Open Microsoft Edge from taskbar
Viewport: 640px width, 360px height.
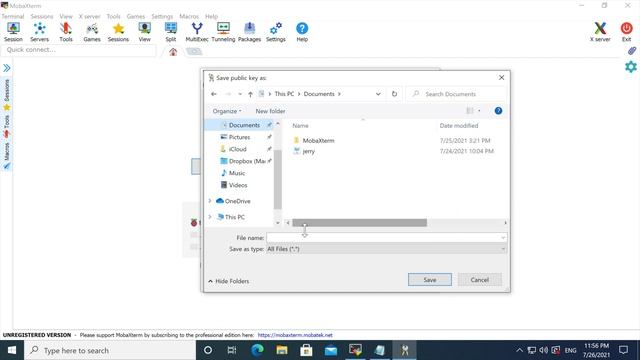click(x=257, y=350)
